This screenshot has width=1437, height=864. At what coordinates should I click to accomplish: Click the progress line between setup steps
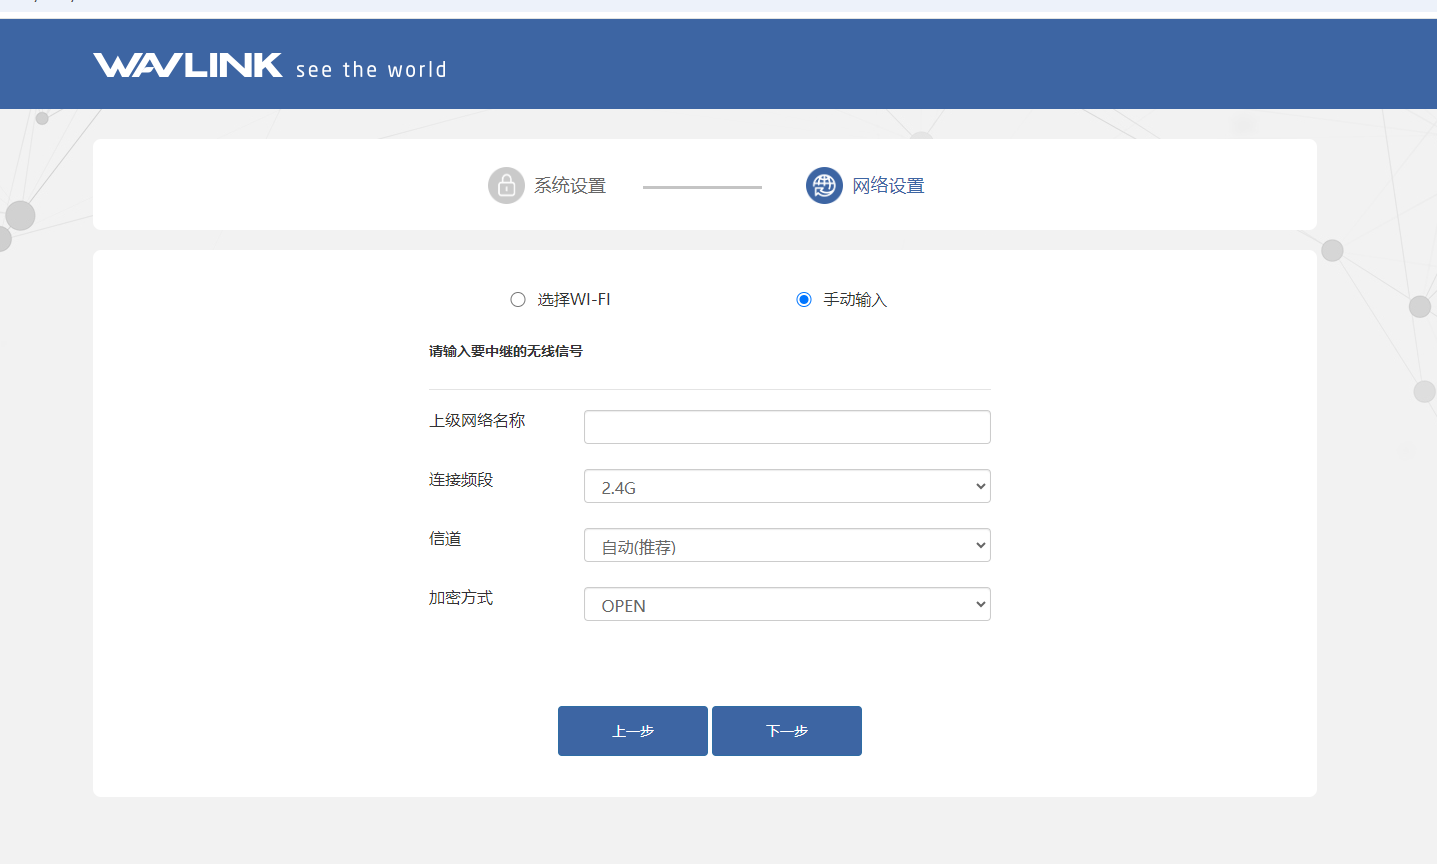point(701,186)
